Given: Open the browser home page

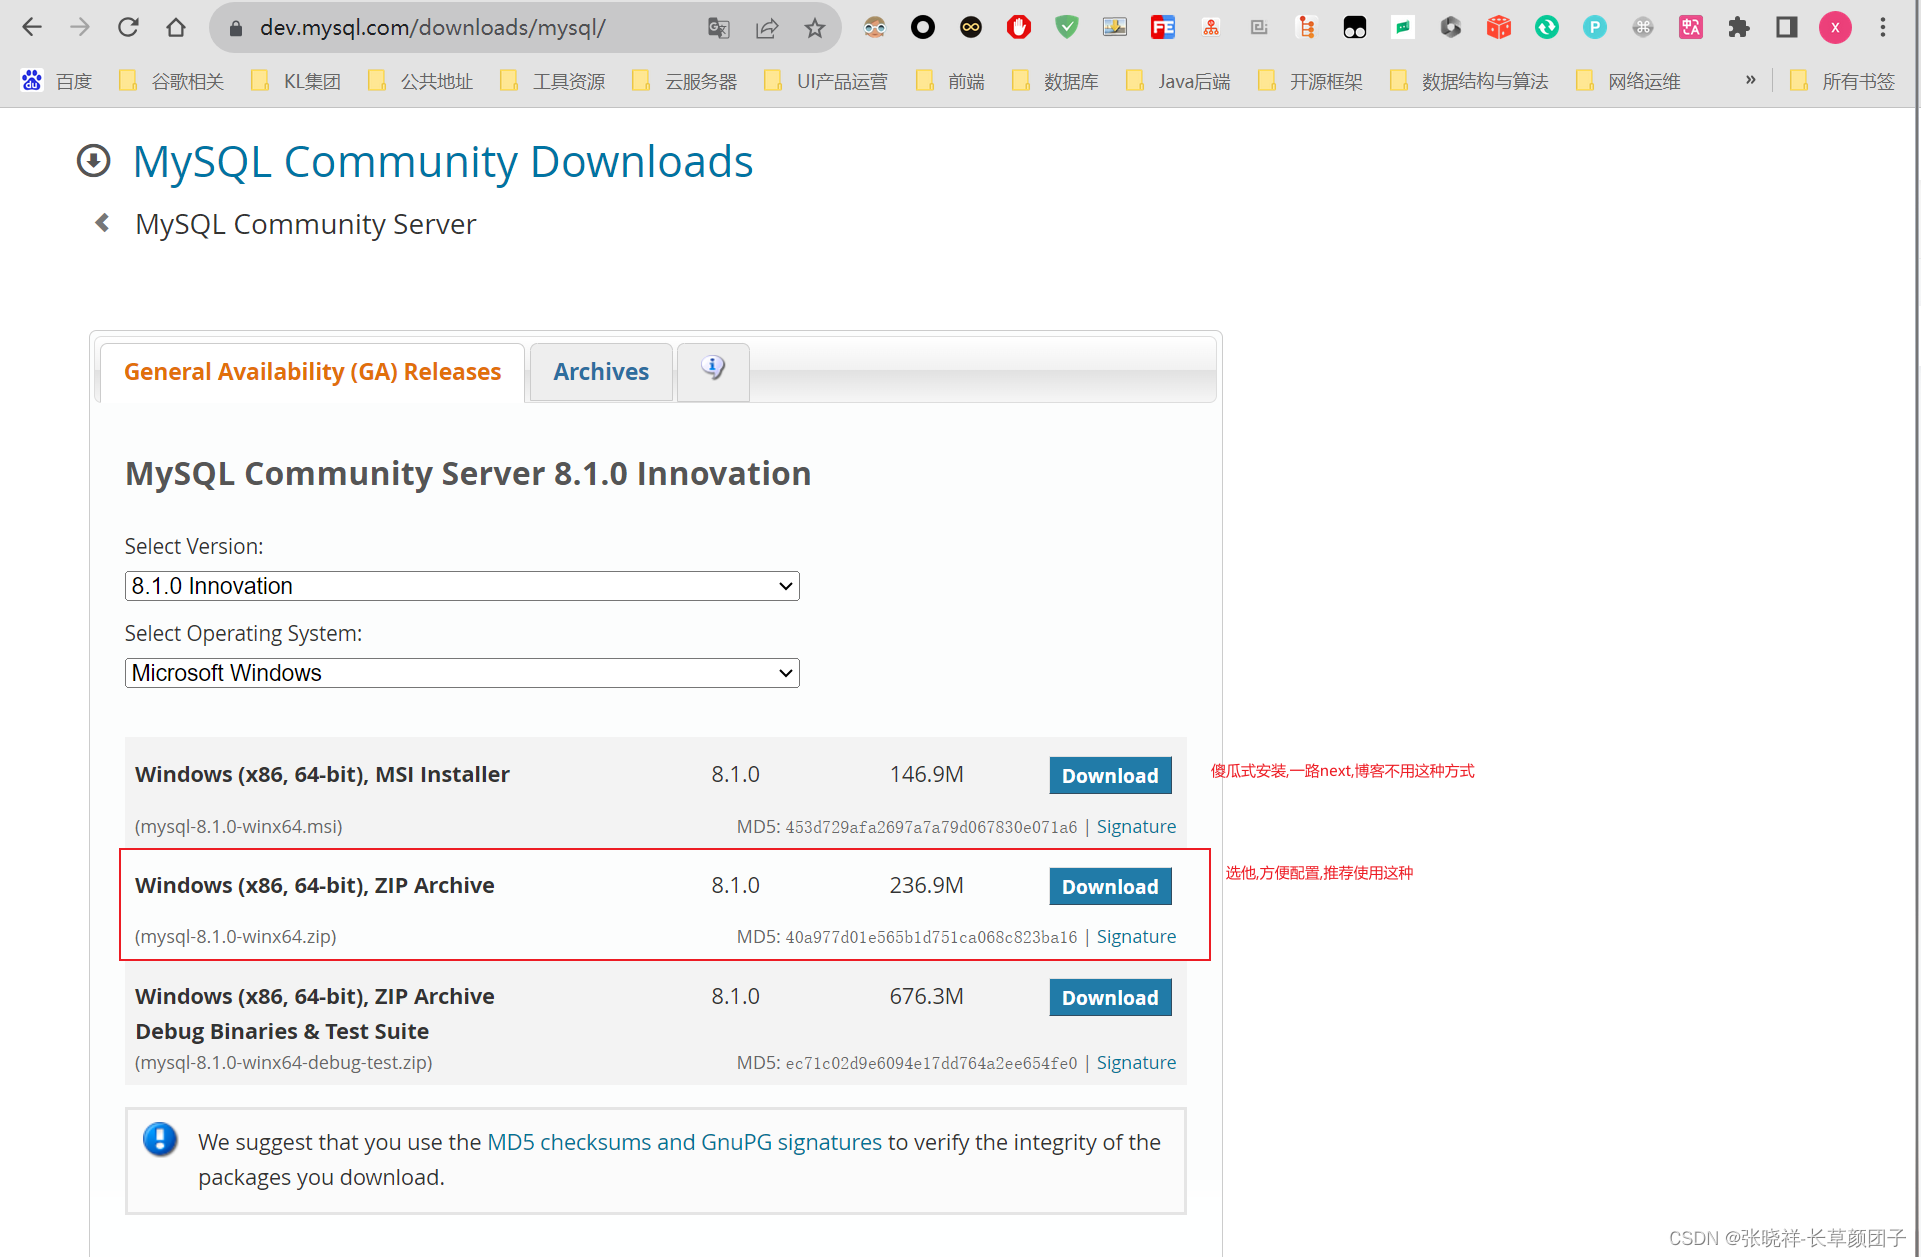Looking at the screenshot, I should (x=176, y=27).
